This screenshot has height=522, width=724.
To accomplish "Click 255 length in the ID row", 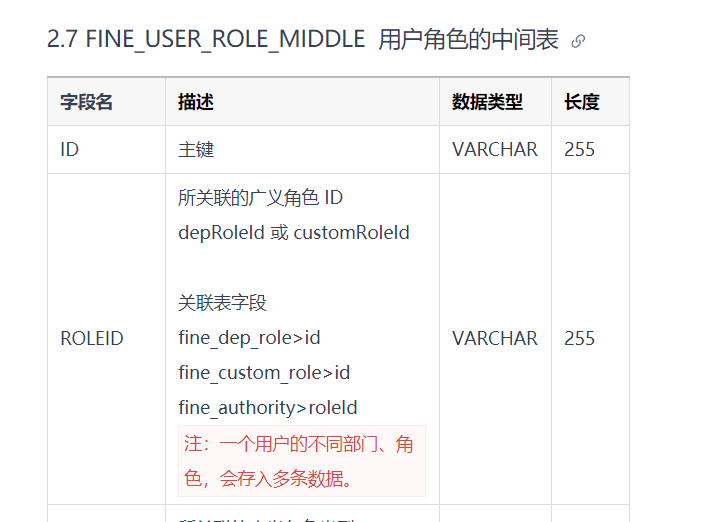I will pyautogui.click(x=579, y=150).
